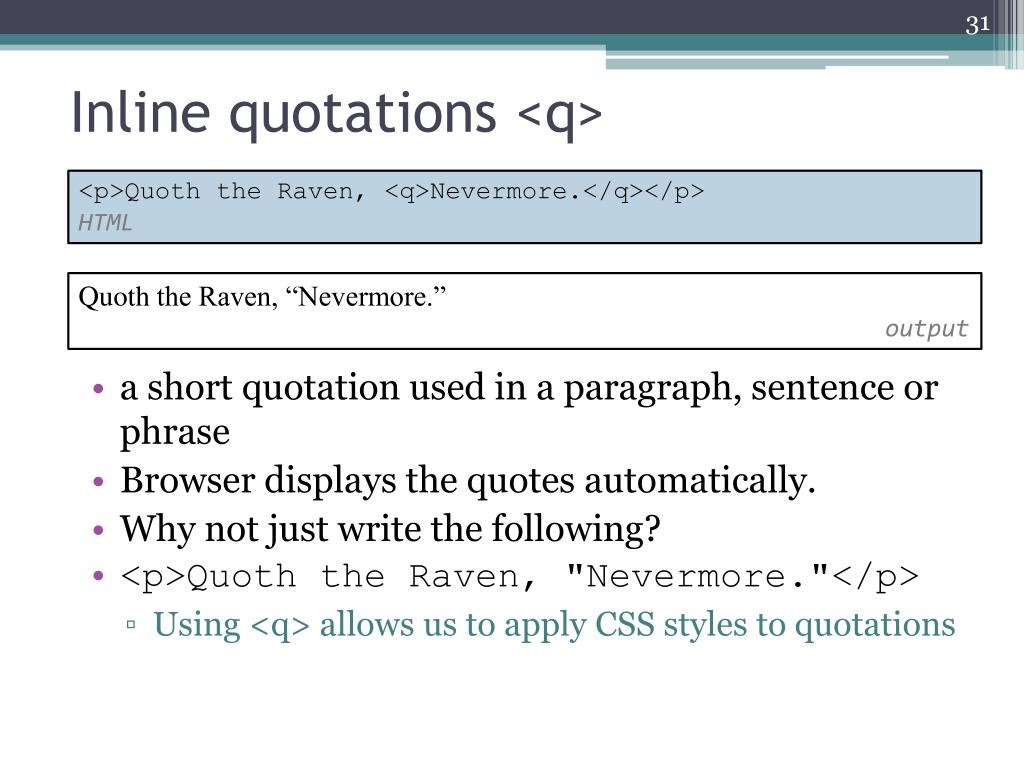Click the HTML code line with <q>Nevermore.</q>
This screenshot has width=1024, height=768.
[x=391, y=191]
